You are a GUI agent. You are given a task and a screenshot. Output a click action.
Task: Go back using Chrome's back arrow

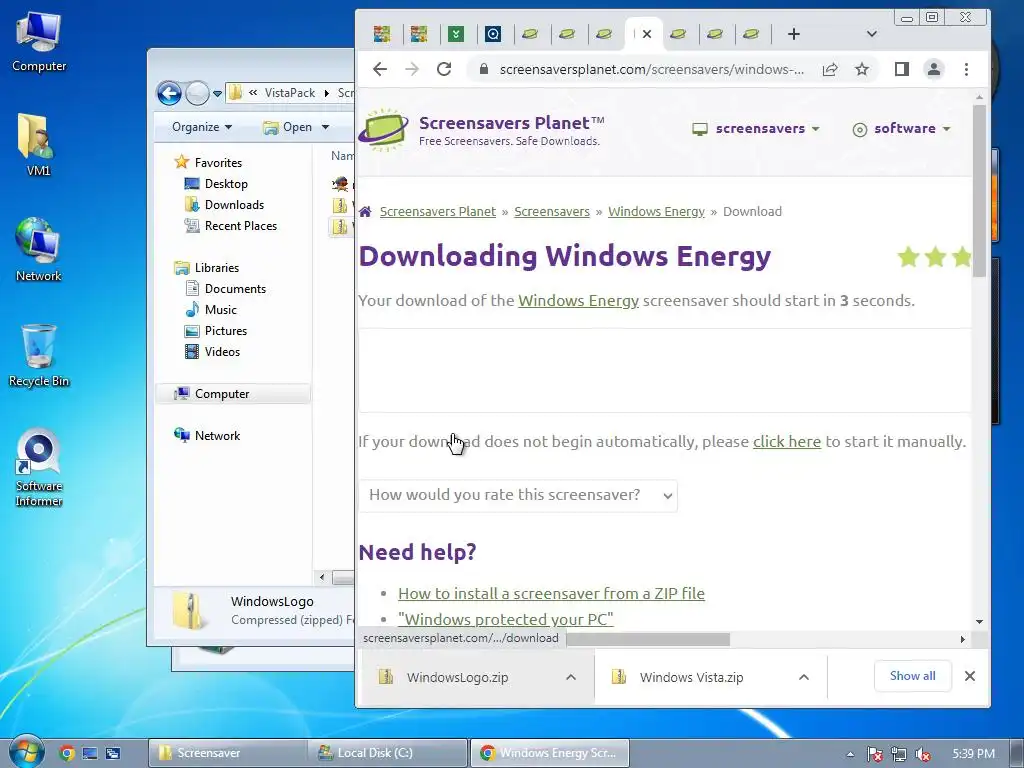(x=379, y=69)
